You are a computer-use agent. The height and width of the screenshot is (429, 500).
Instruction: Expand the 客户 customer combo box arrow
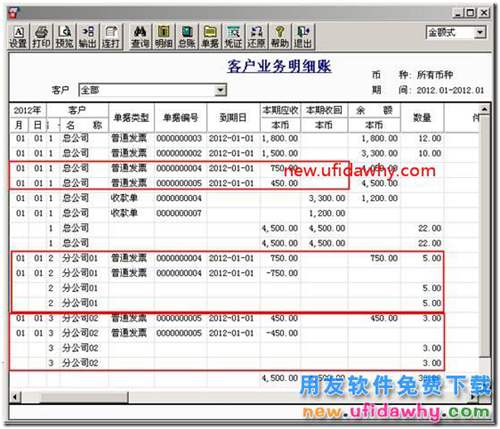pos(220,90)
